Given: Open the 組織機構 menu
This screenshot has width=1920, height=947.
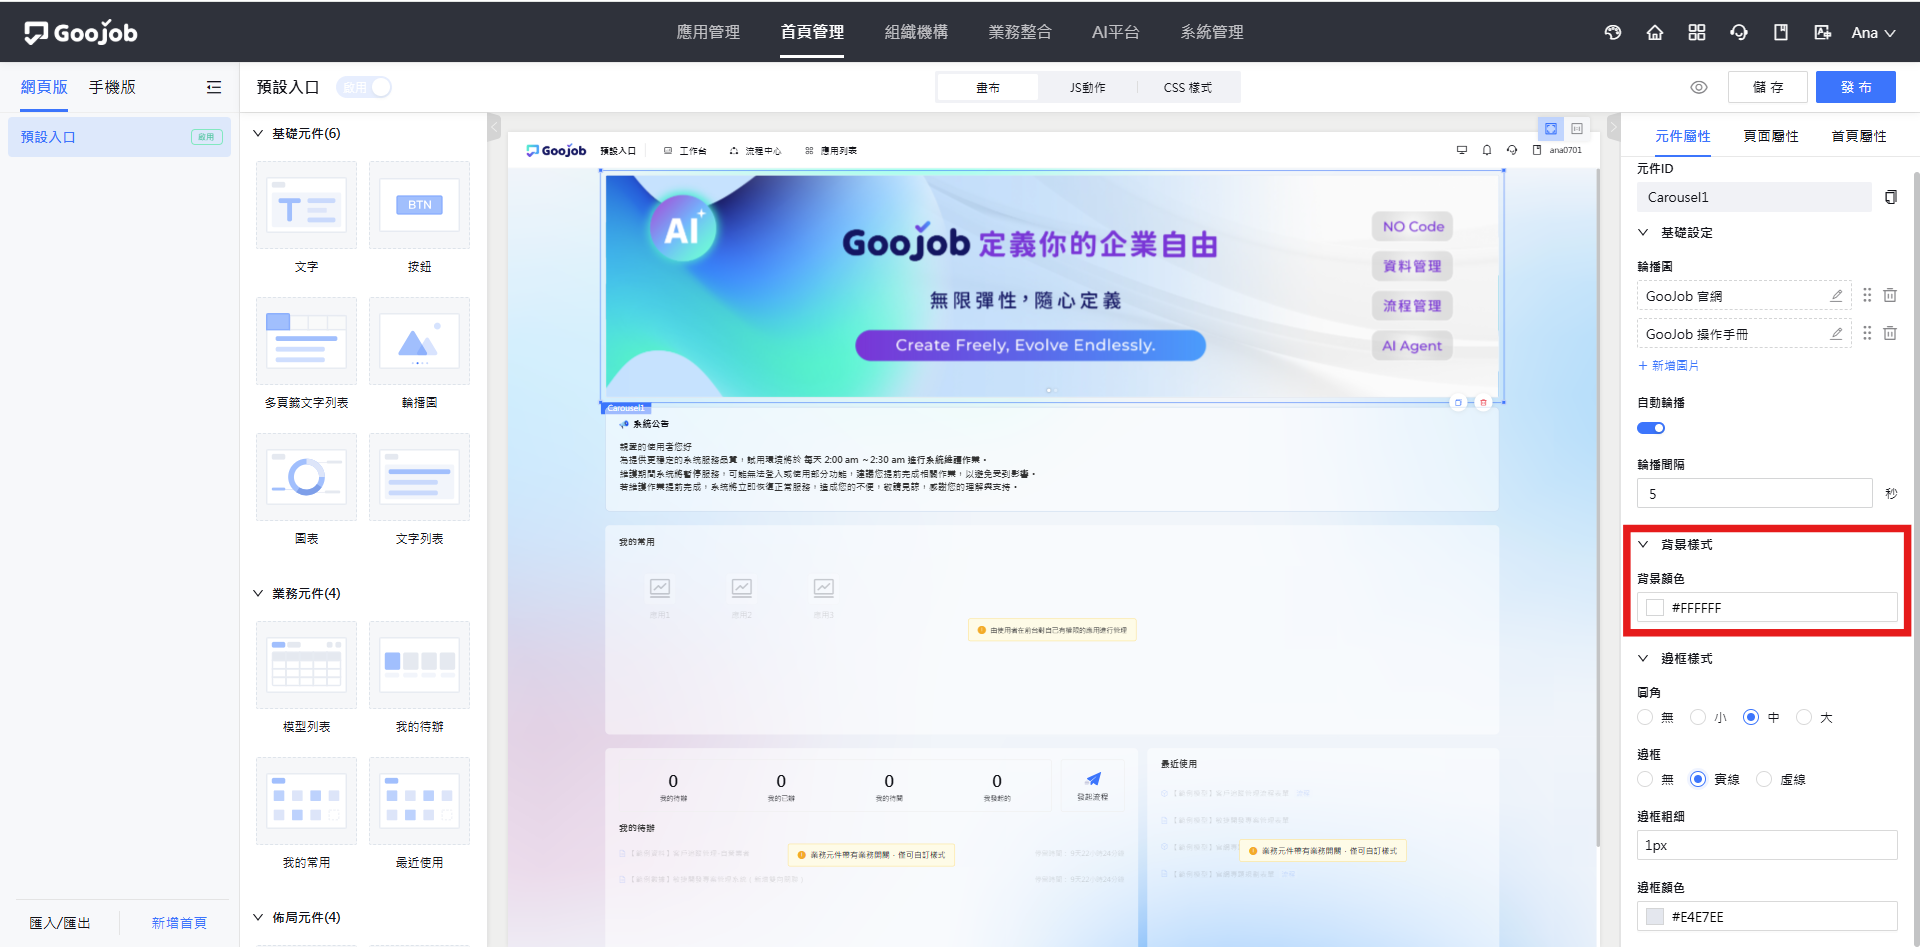Looking at the screenshot, I should (x=916, y=32).
